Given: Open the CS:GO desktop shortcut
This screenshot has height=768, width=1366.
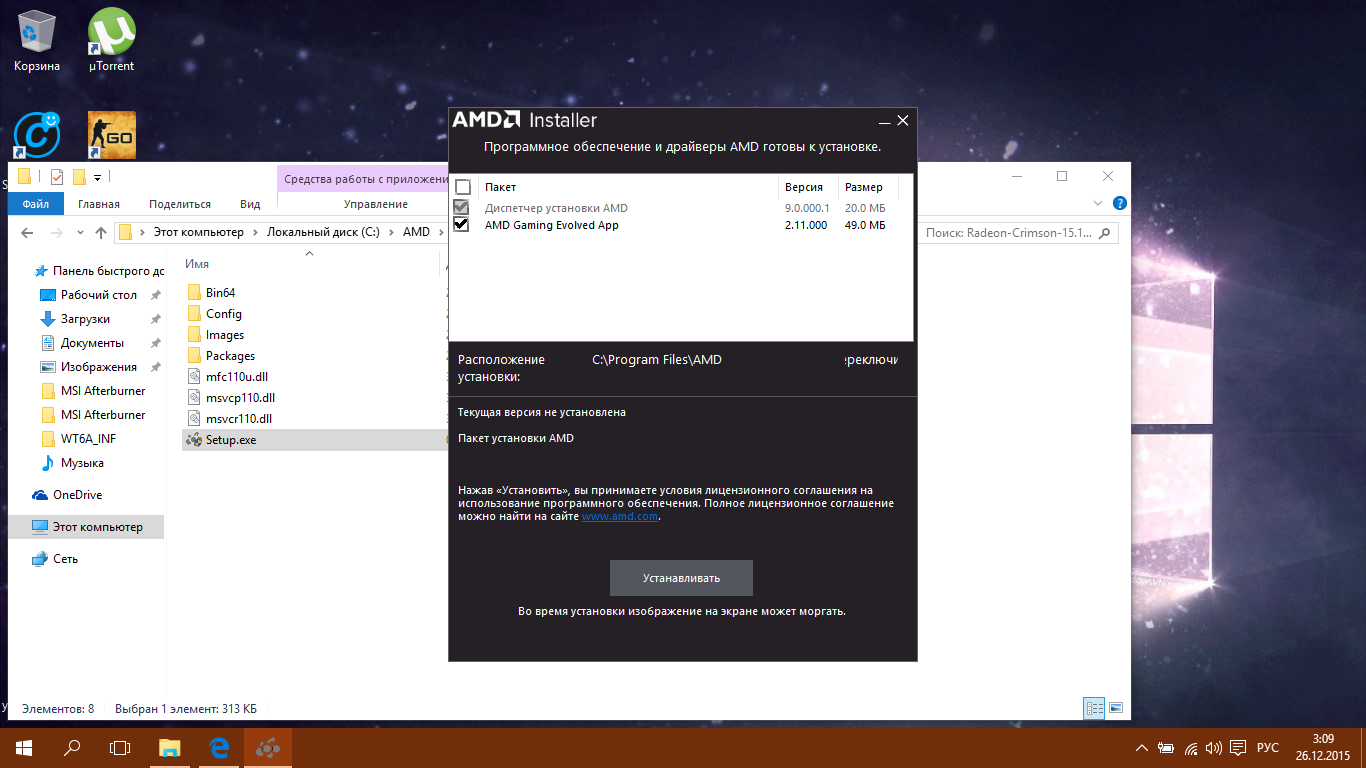Looking at the screenshot, I should pos(111,135).
